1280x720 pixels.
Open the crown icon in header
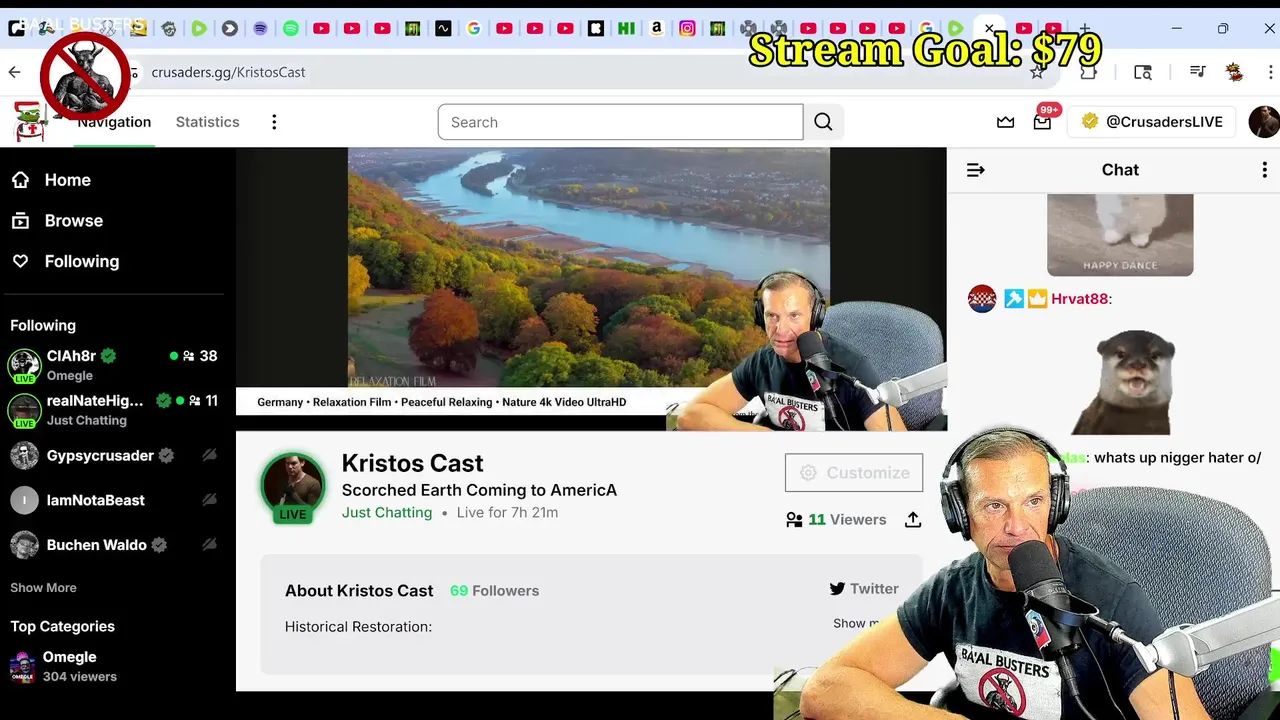click(x=1006, y=122)
